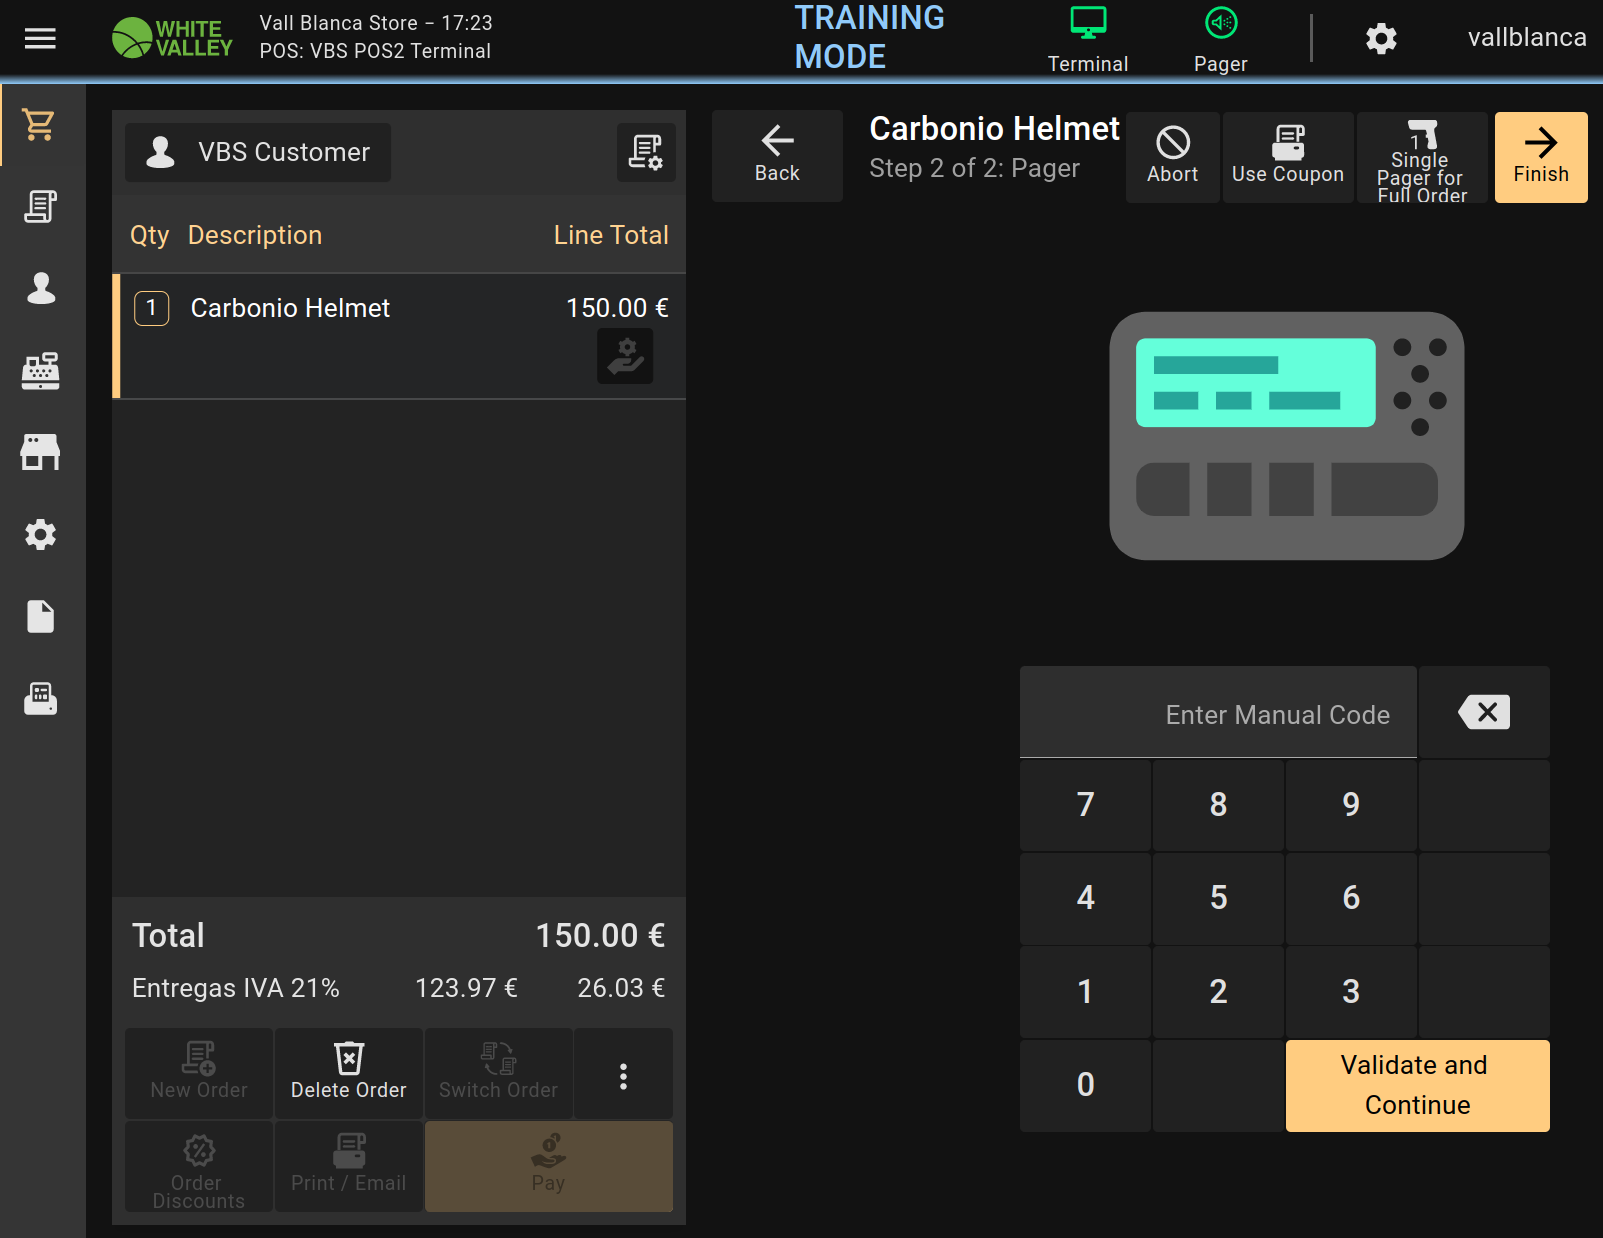Focus the Enter Manual Code field
Viewport: 1603px width, 1238px height.
click(1218, 714)
